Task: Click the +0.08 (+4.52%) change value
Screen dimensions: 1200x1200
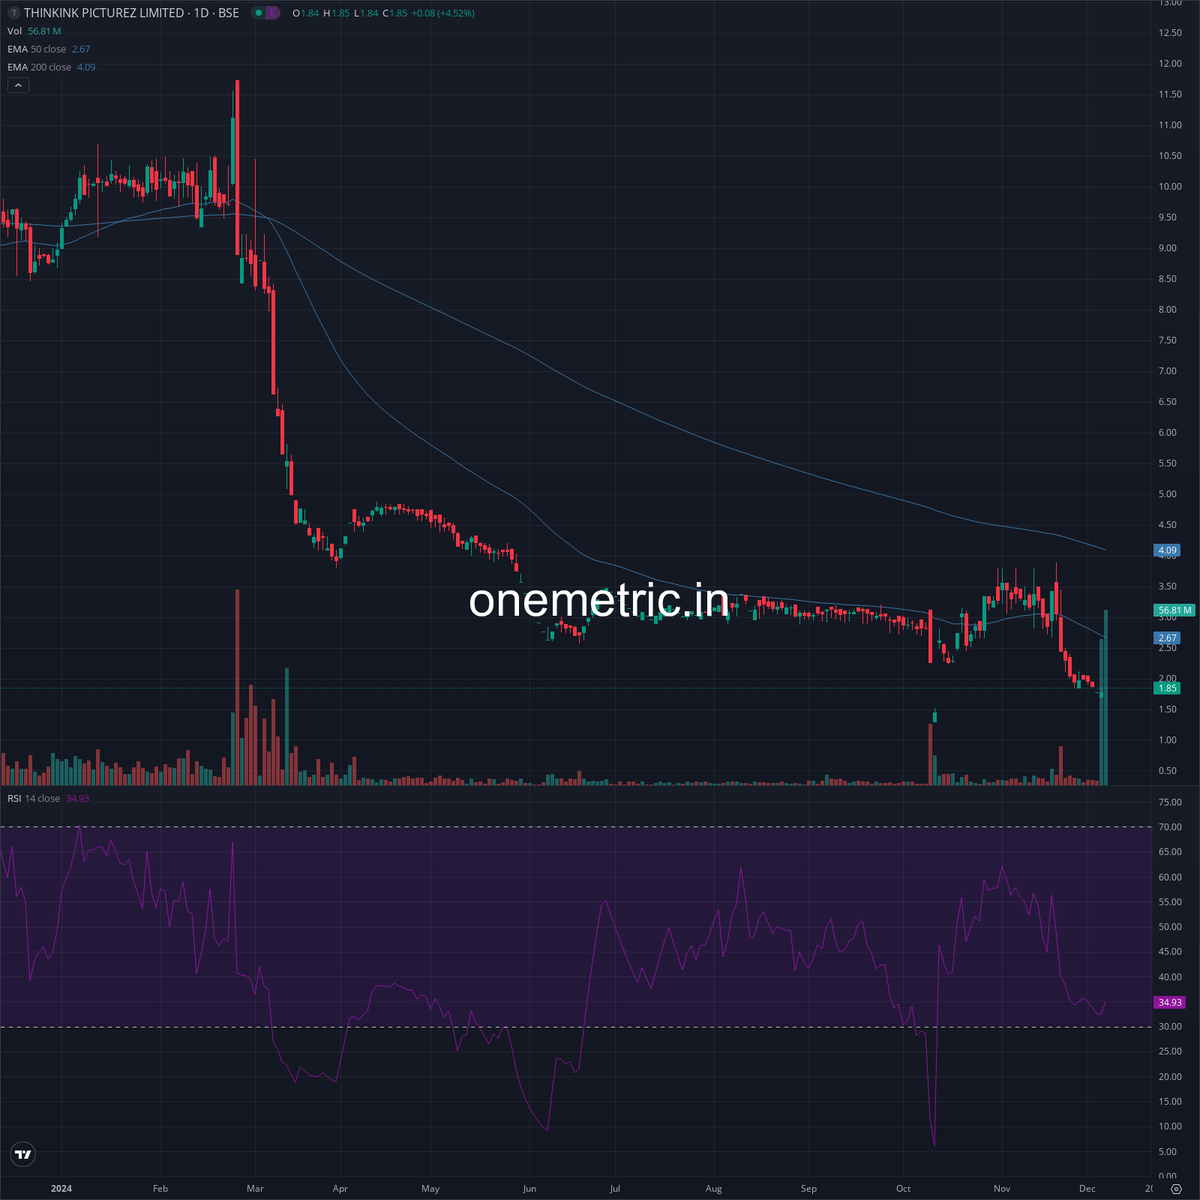Action: pyautogui.click(x=442, y=13)
